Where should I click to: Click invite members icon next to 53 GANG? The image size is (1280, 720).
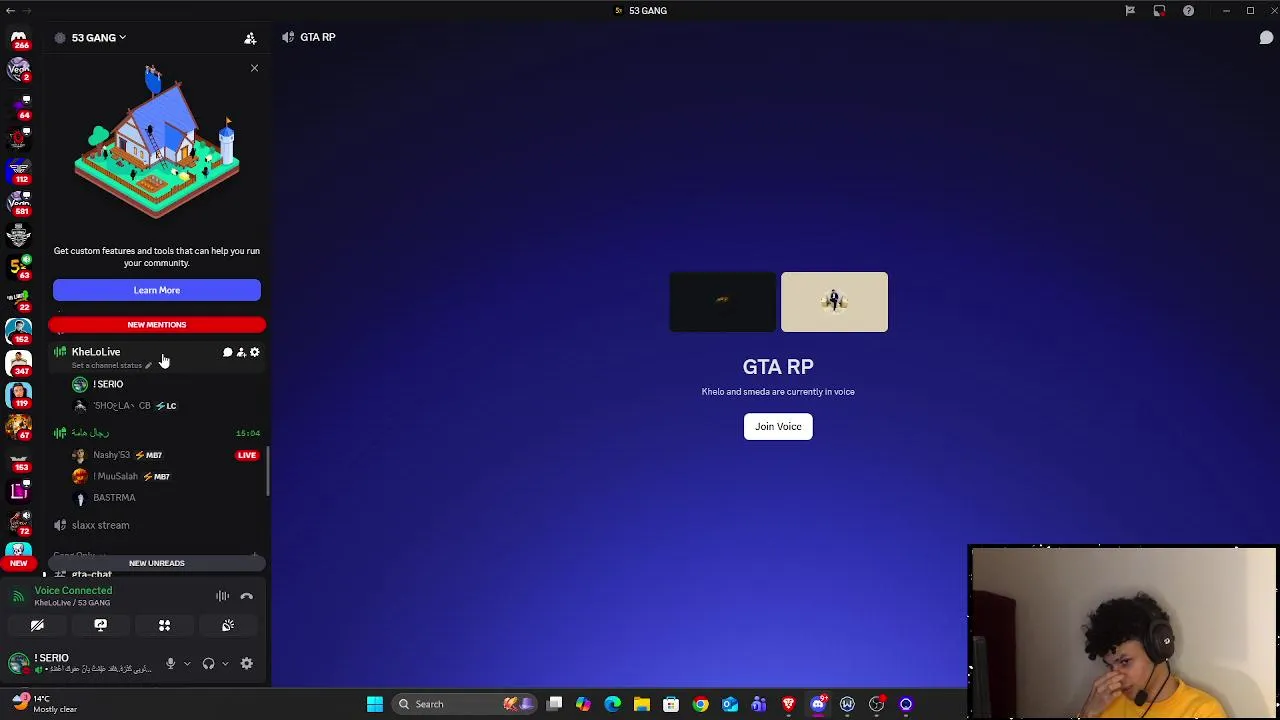pyautogui.click(x=250, y=38)
